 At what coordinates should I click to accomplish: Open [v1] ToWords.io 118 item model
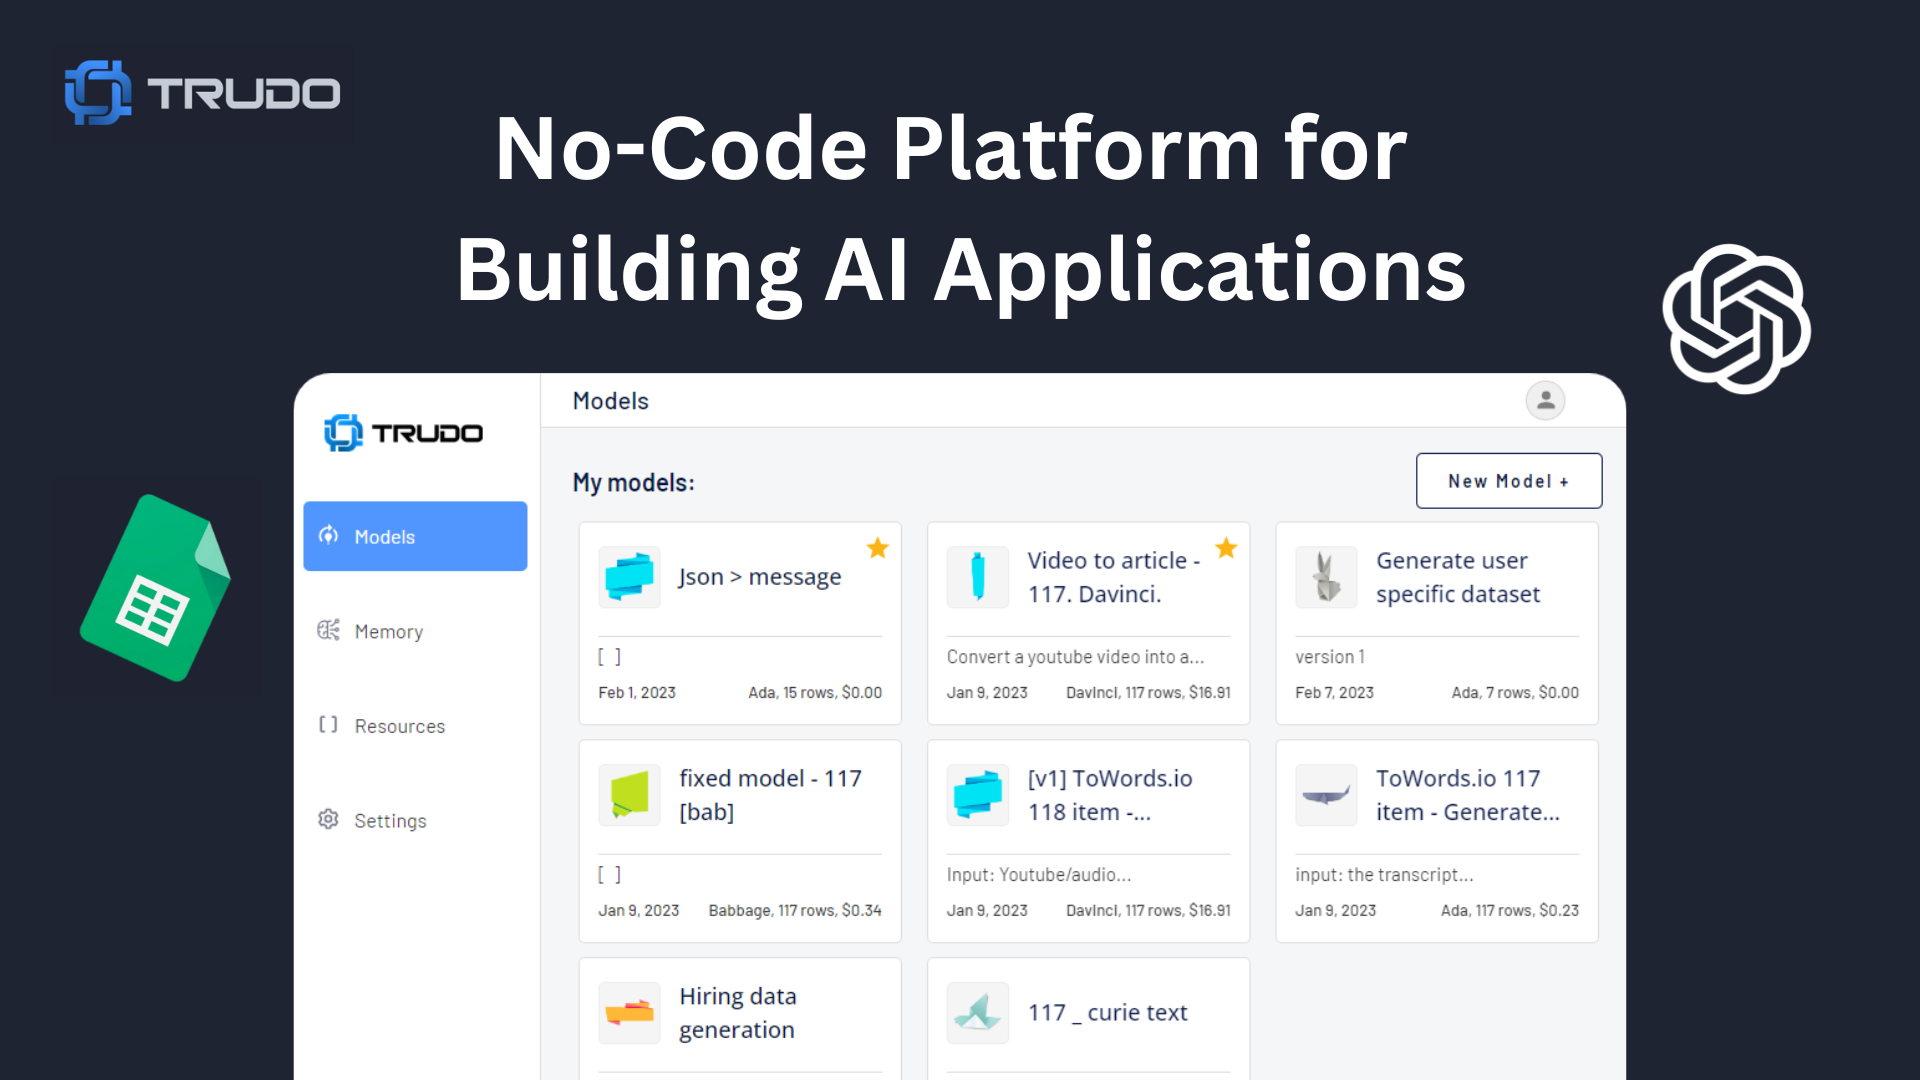pos(1110,795)
